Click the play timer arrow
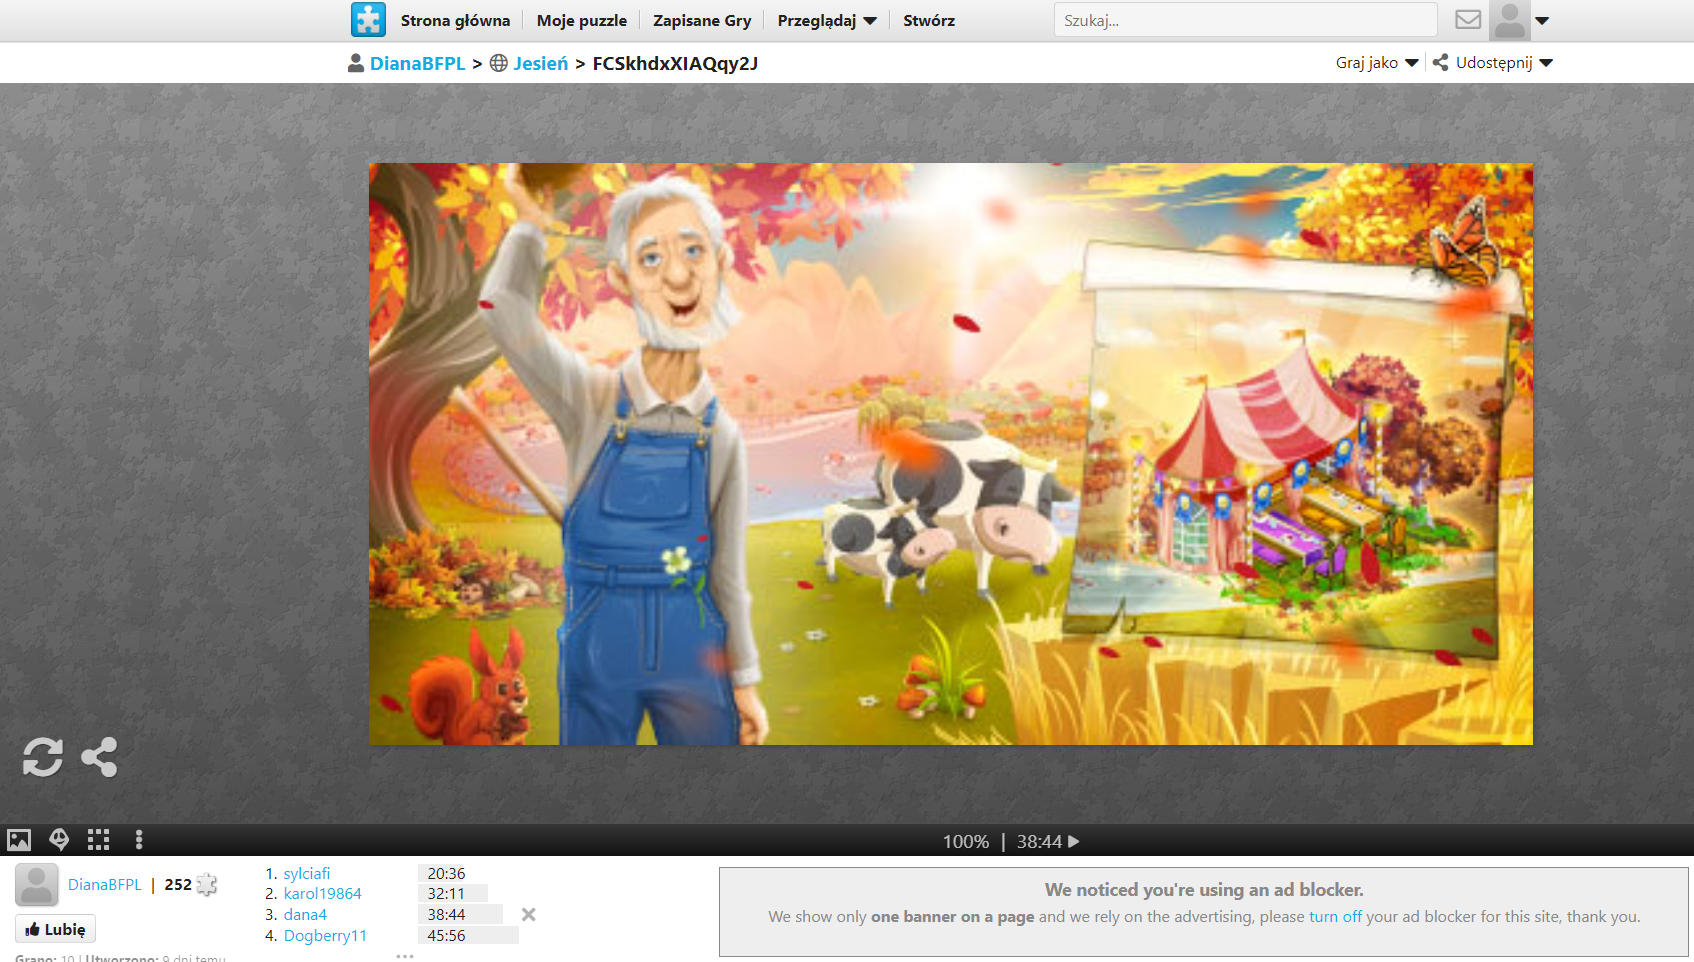The image size is (1694, 962). [x=1074, y=841]
